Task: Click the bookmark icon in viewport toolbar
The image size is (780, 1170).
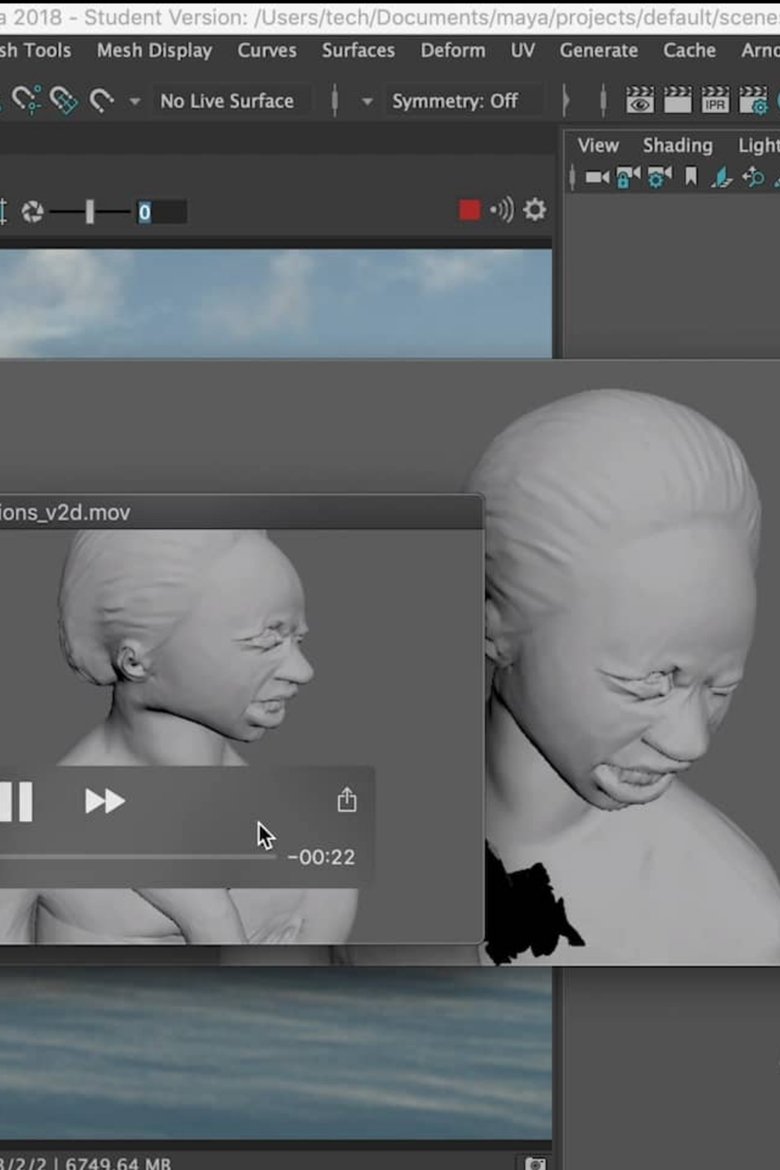Action: pos(690,178)
